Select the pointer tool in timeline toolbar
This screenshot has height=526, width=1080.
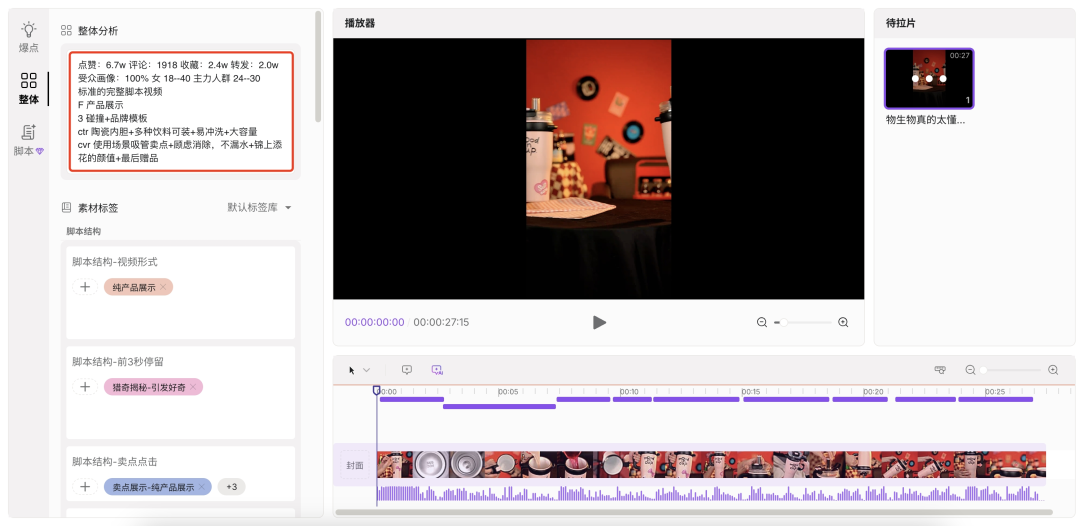point(352,370)
